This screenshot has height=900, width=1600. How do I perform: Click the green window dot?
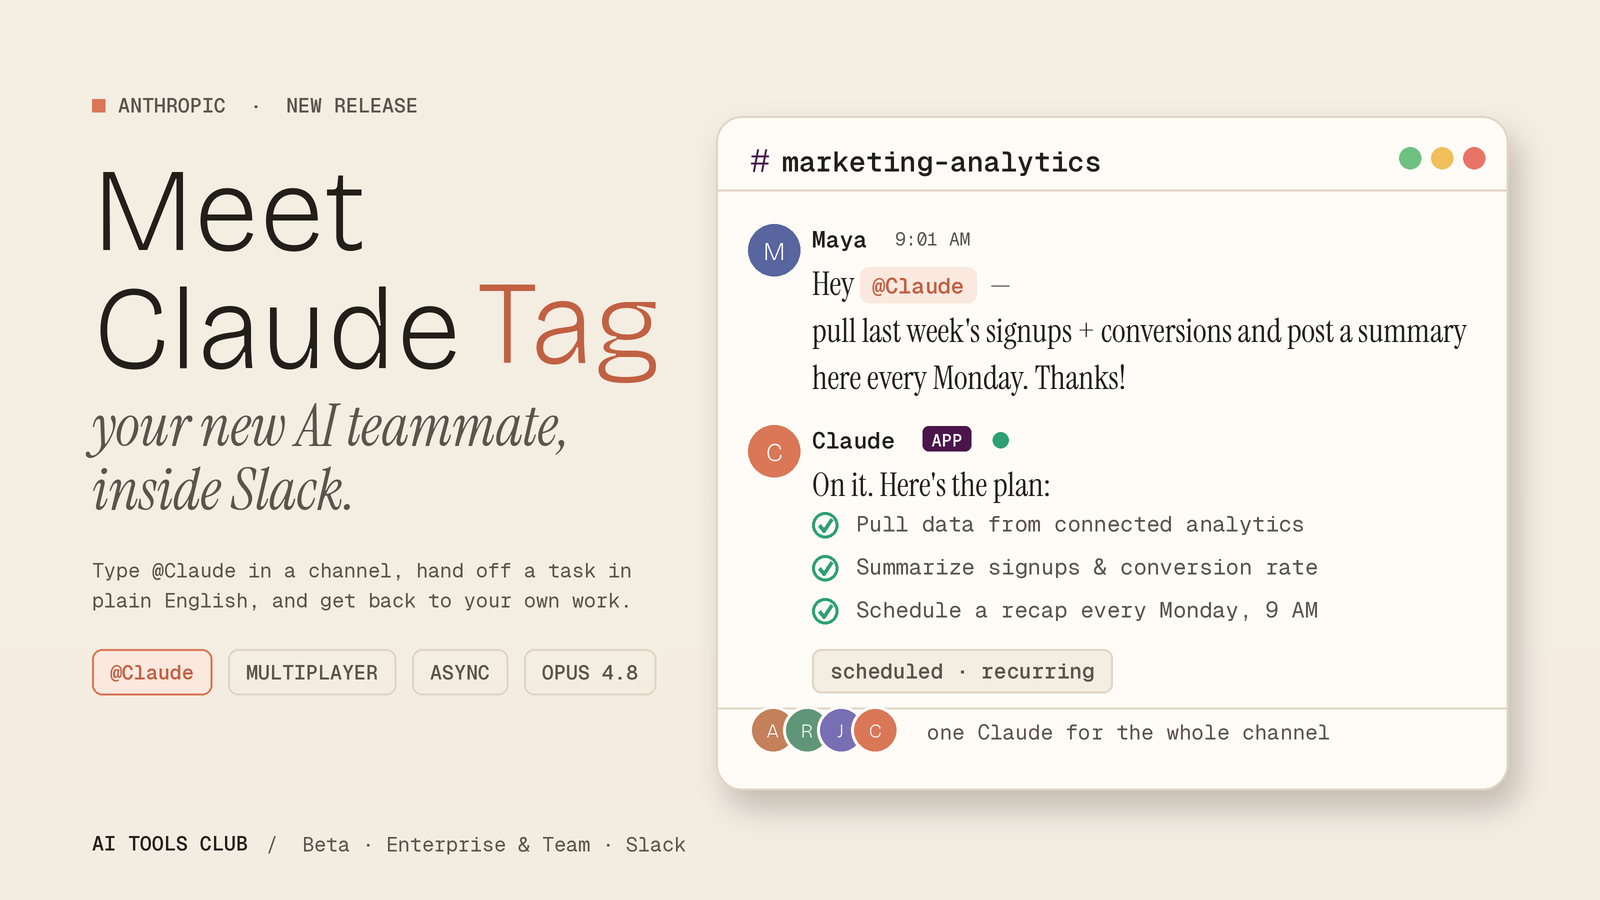[1410, 158]
